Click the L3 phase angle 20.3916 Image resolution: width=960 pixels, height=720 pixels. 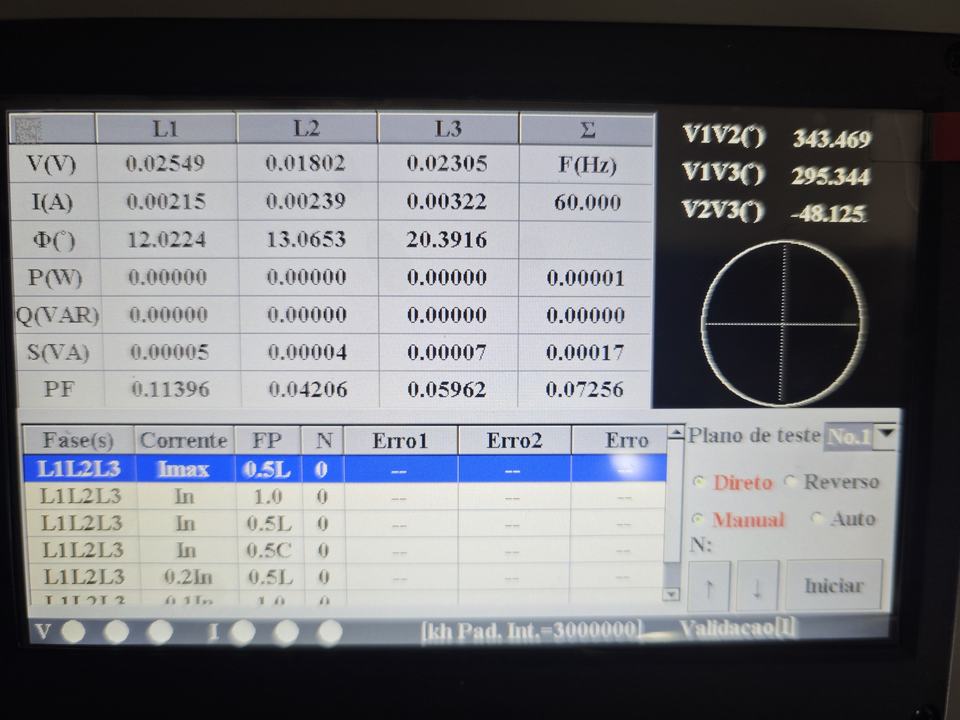click(x=446, y=239)
